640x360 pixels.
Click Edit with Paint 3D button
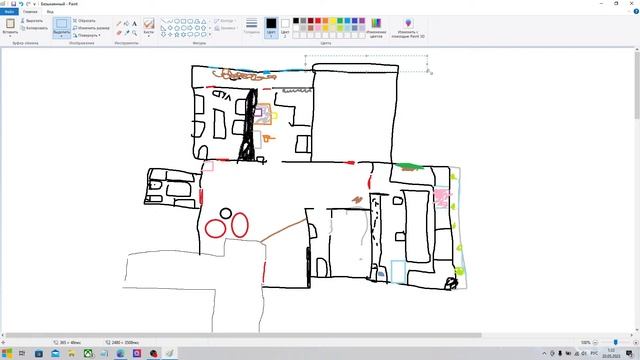pos(408,27)
